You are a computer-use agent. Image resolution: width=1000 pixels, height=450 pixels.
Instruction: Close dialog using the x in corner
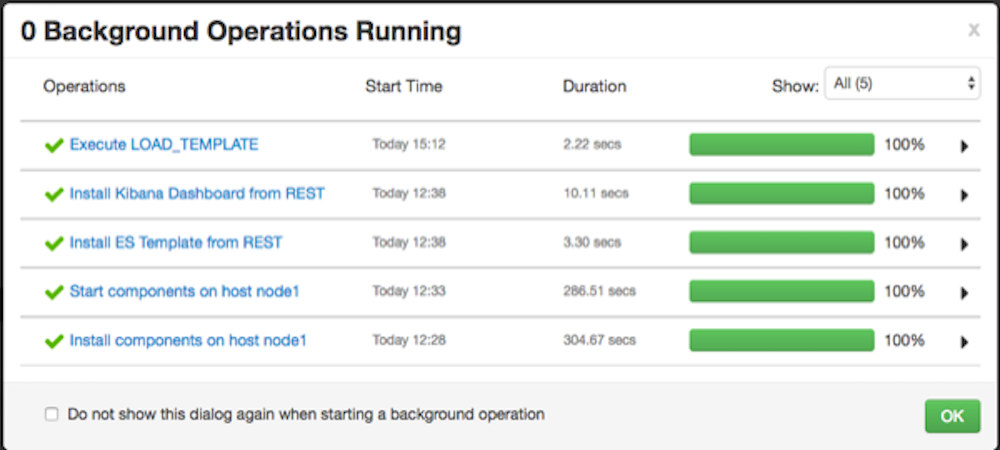click(x=974, y=30)
